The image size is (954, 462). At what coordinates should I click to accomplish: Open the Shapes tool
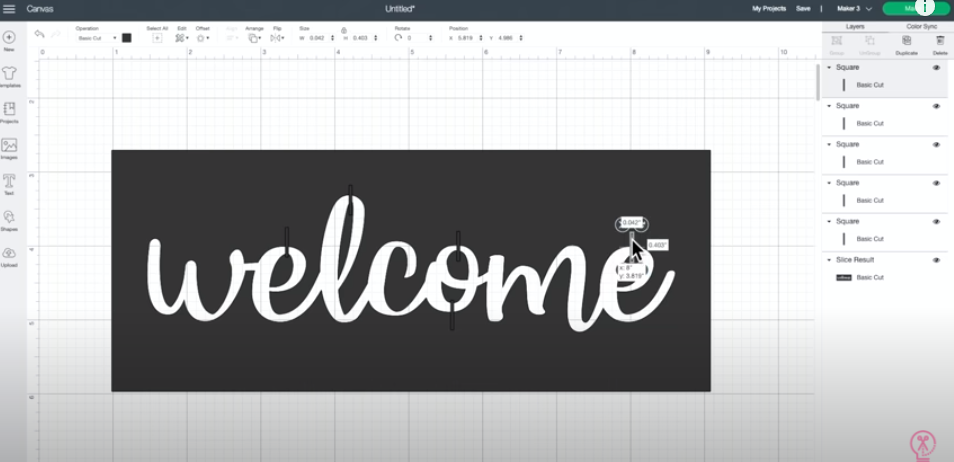coord(9,220)
